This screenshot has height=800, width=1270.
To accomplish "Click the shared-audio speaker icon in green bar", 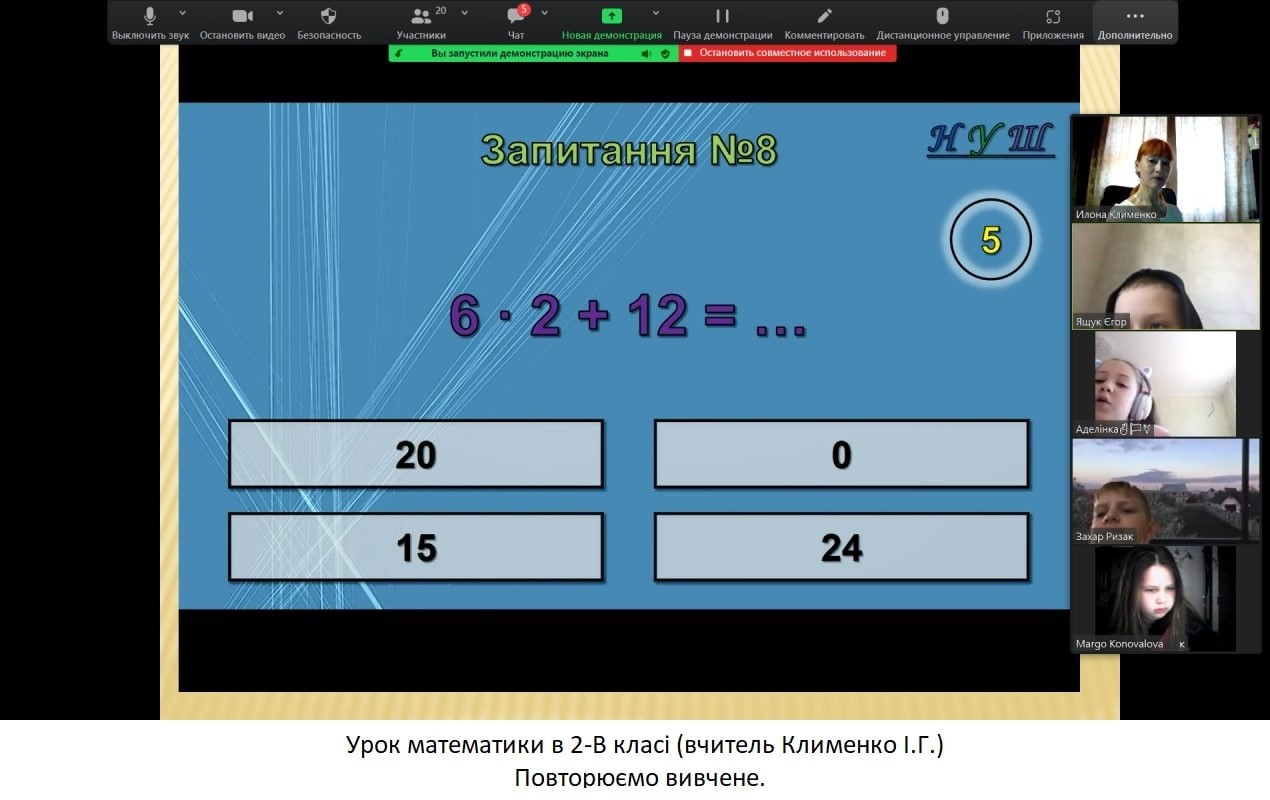I will [646, 54].
